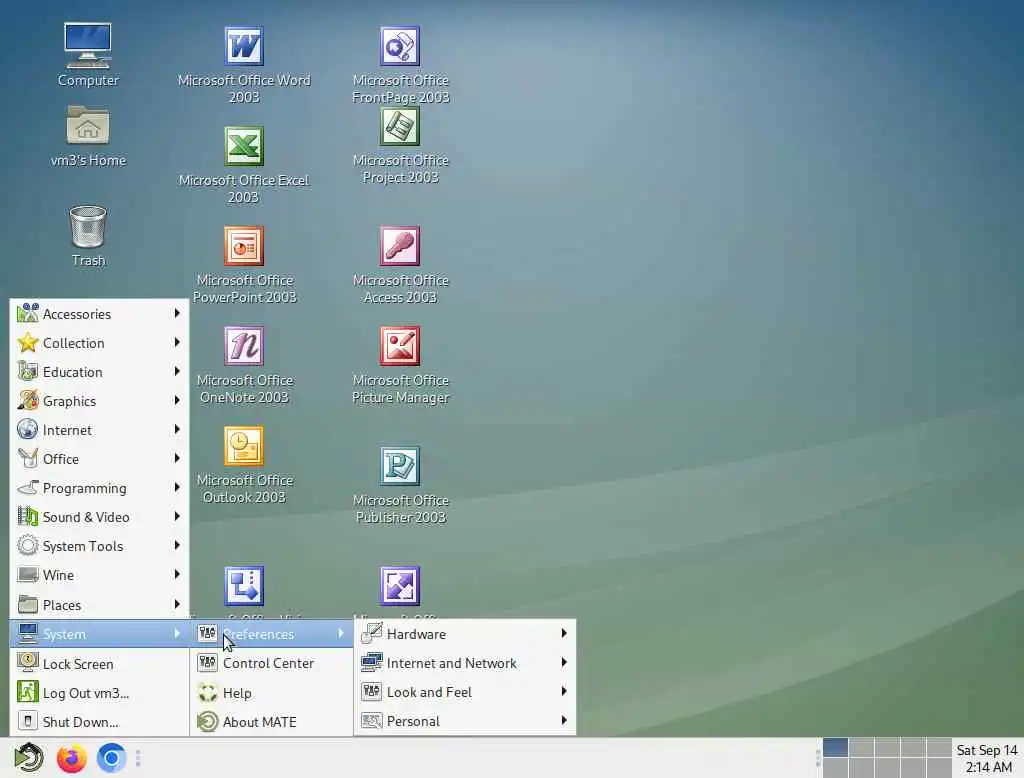Choose Shut Down... from the menu
Screen dimensions: 1024x778
tap(99, 722)
